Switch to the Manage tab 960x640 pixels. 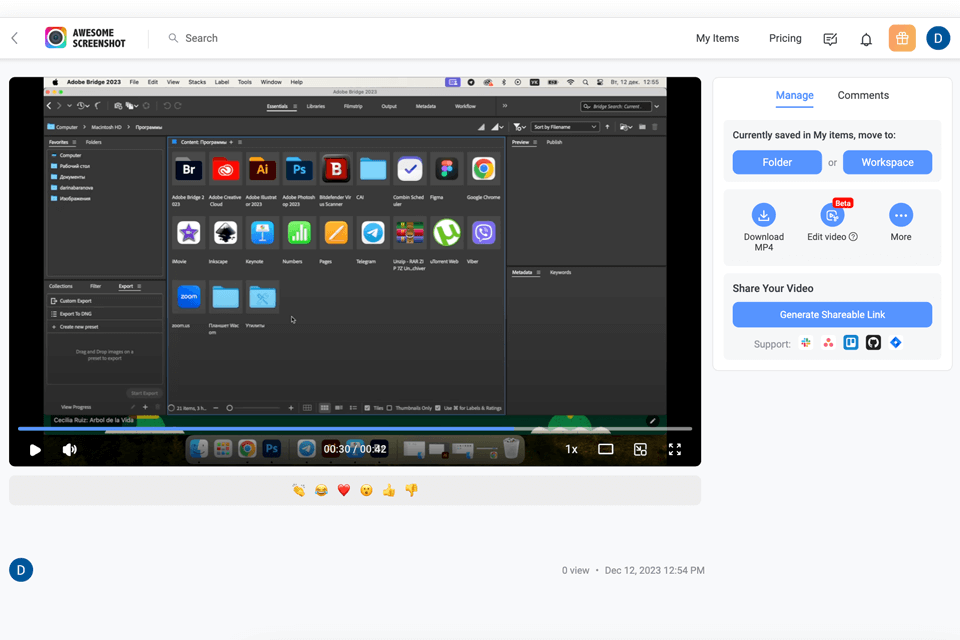click(794, 96)
